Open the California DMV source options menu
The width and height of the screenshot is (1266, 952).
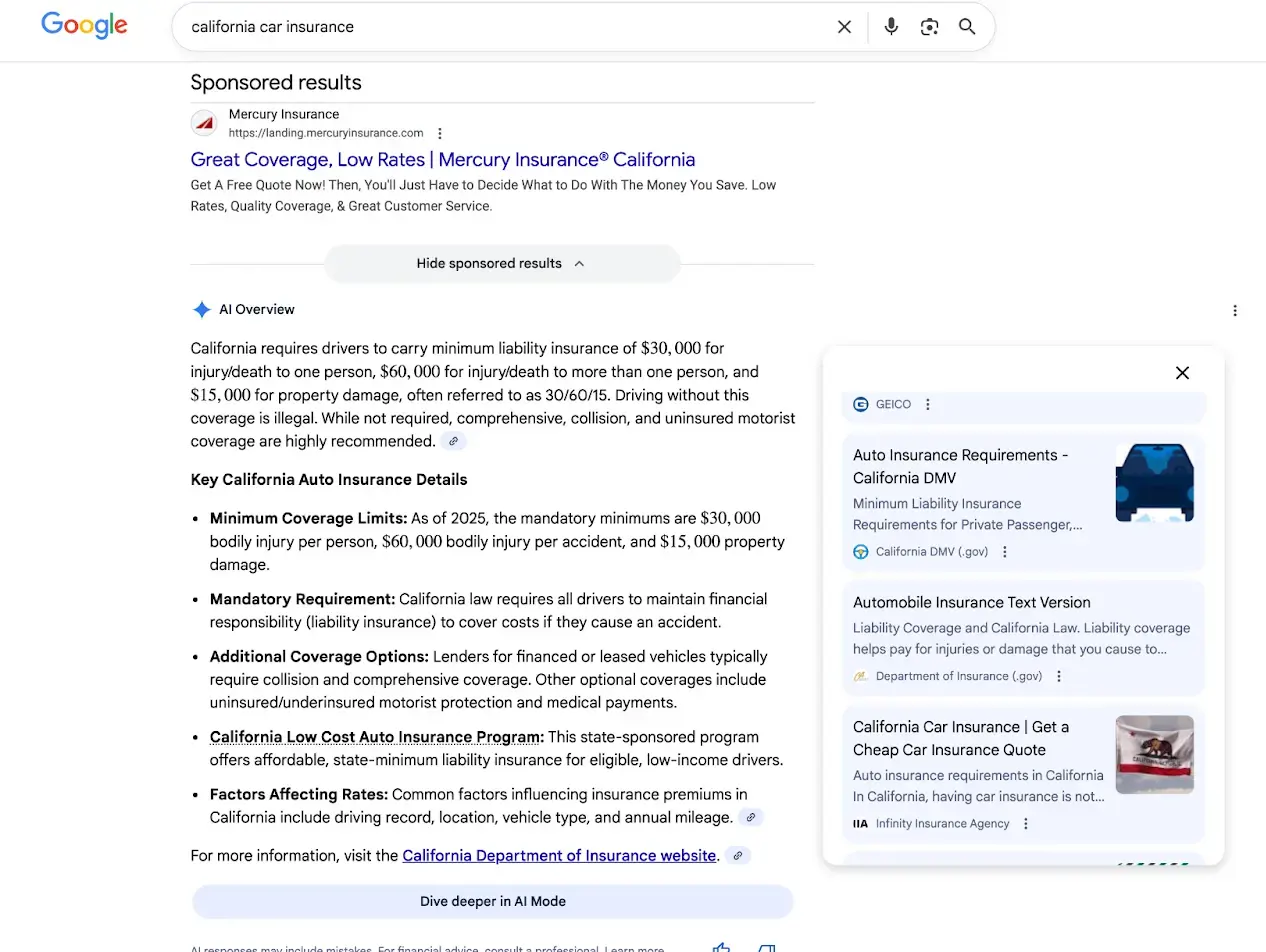click(x=1005, y=552)
